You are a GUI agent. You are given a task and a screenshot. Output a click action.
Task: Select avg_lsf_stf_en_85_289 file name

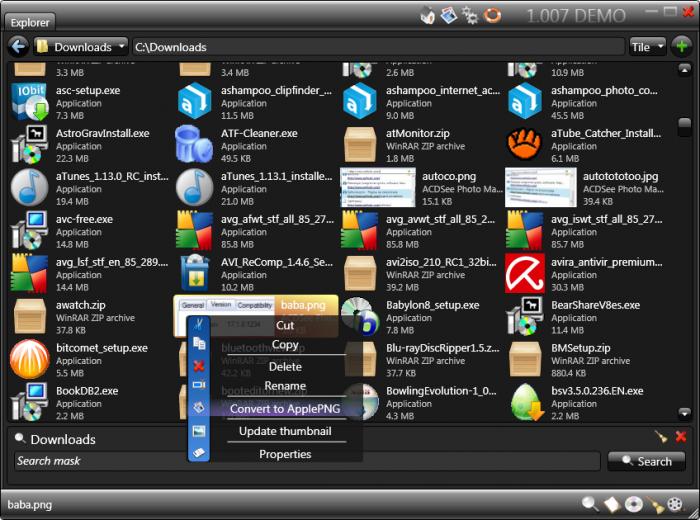(112, 262)
